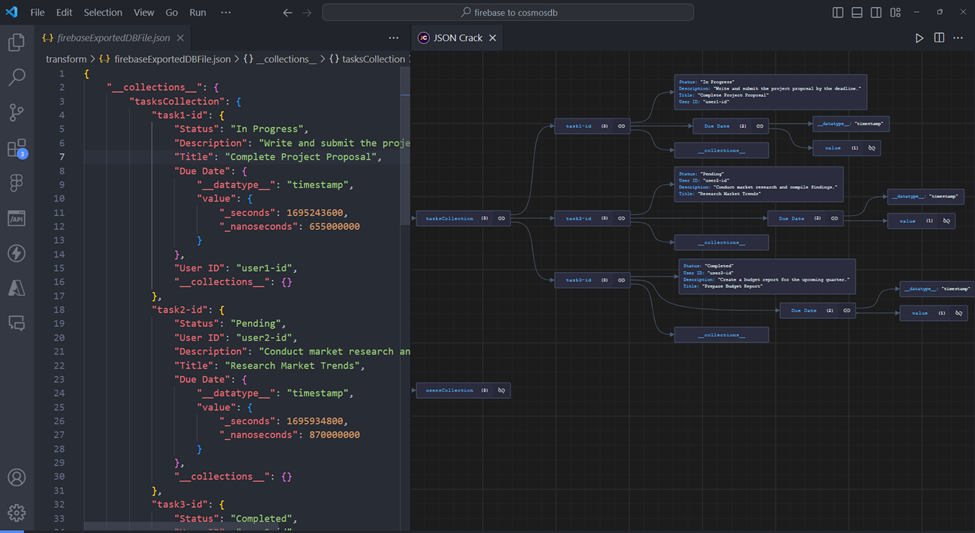Open the Extensions view with badge
The width and height of the screenshot is (975, 533).
(x=17, y=148)
